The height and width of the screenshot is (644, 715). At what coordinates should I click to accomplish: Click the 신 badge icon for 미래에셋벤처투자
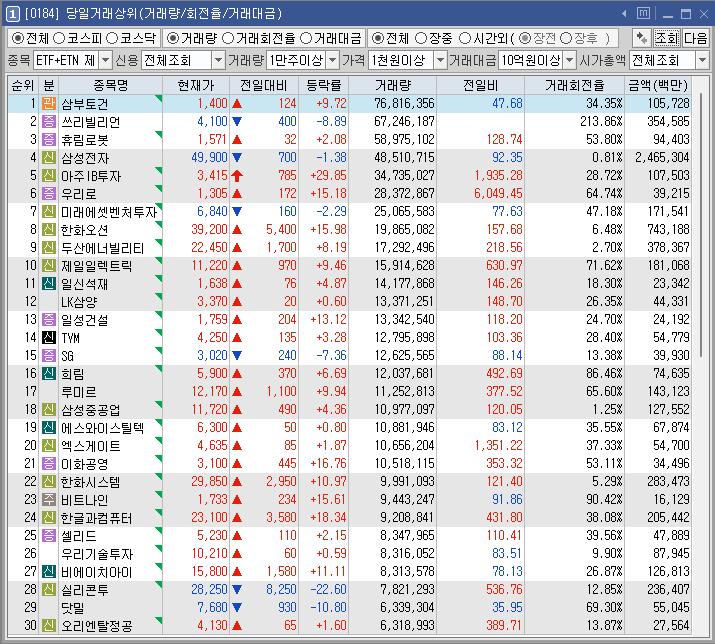49,212
